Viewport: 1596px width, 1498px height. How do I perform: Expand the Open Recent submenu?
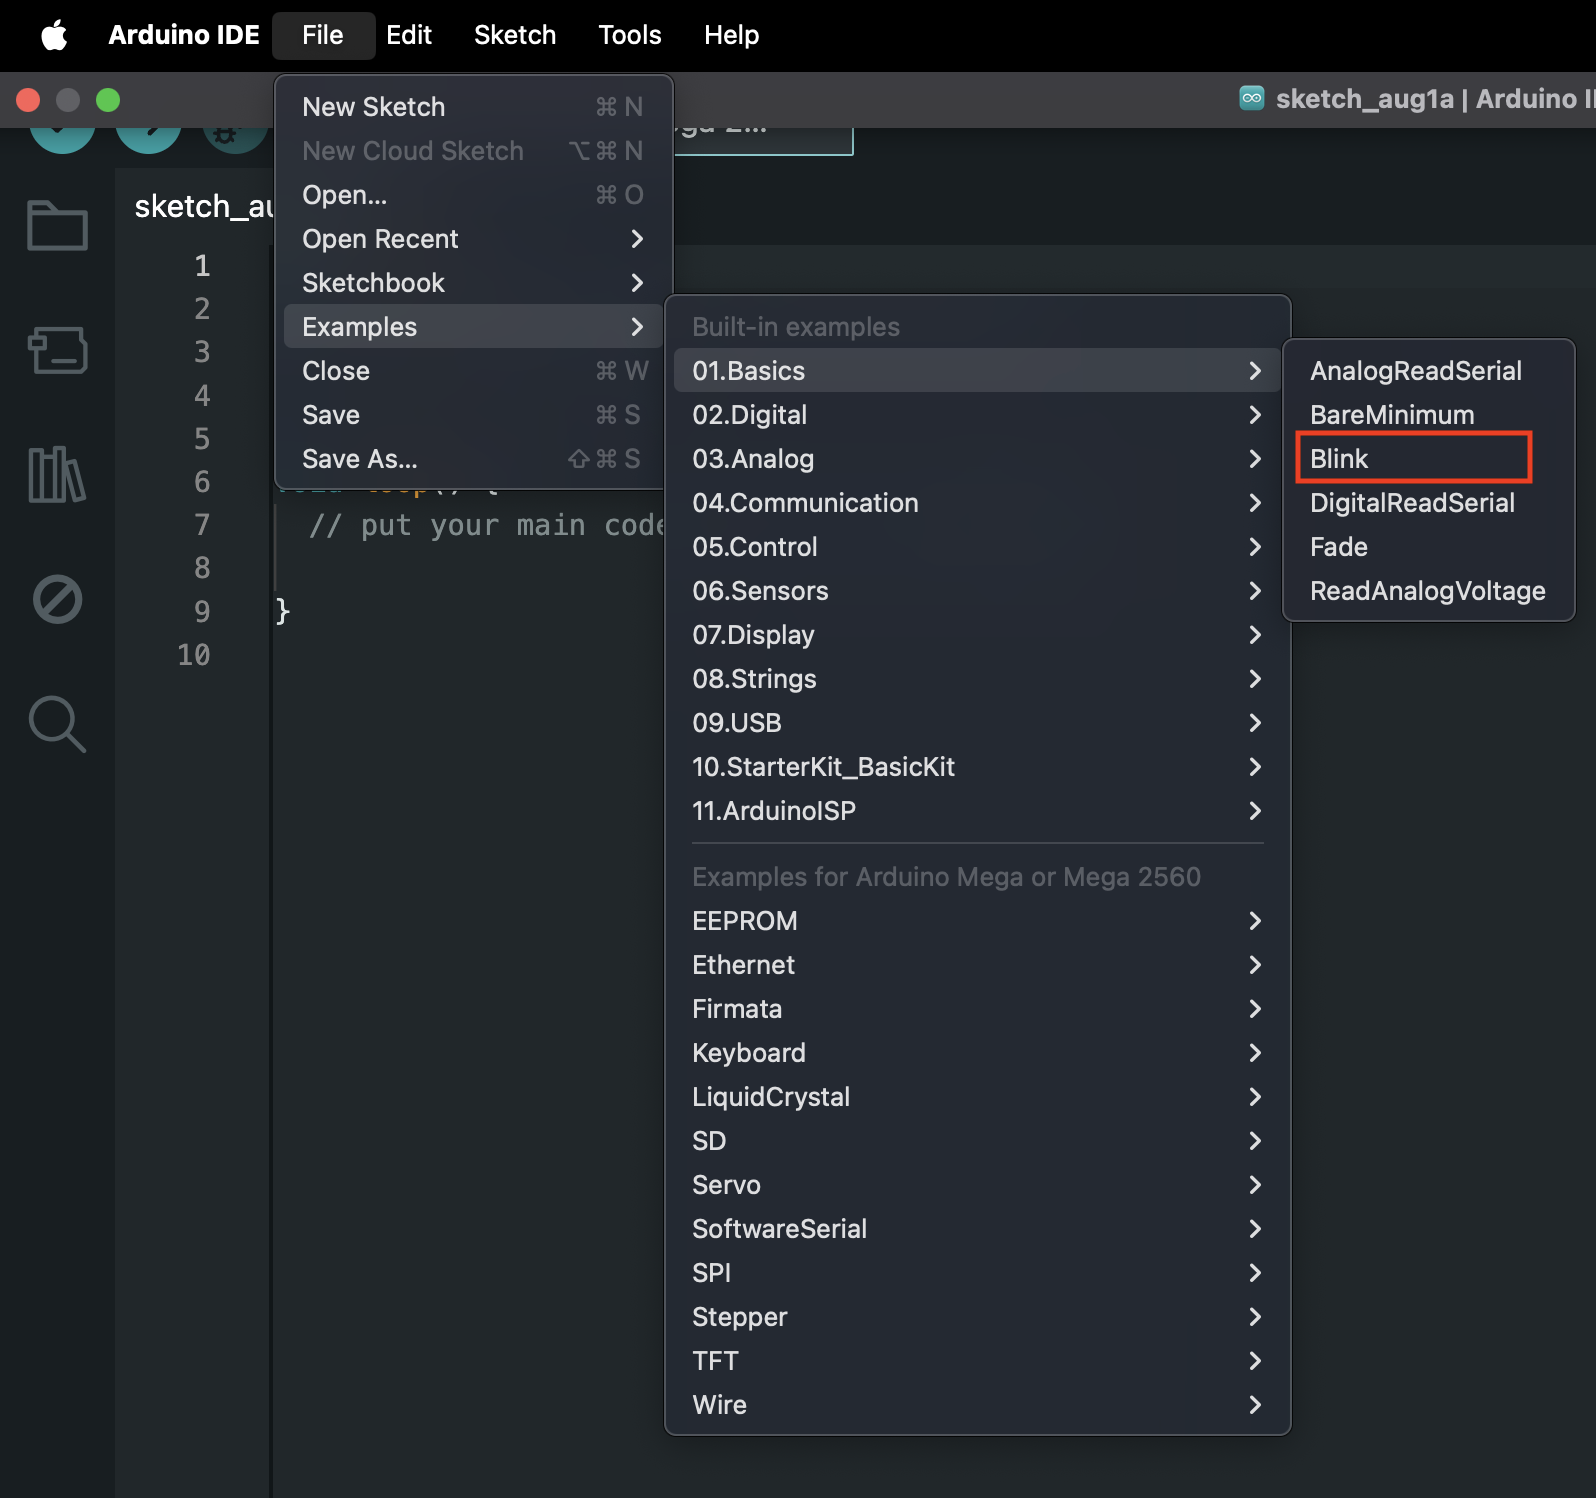point(473,239)
